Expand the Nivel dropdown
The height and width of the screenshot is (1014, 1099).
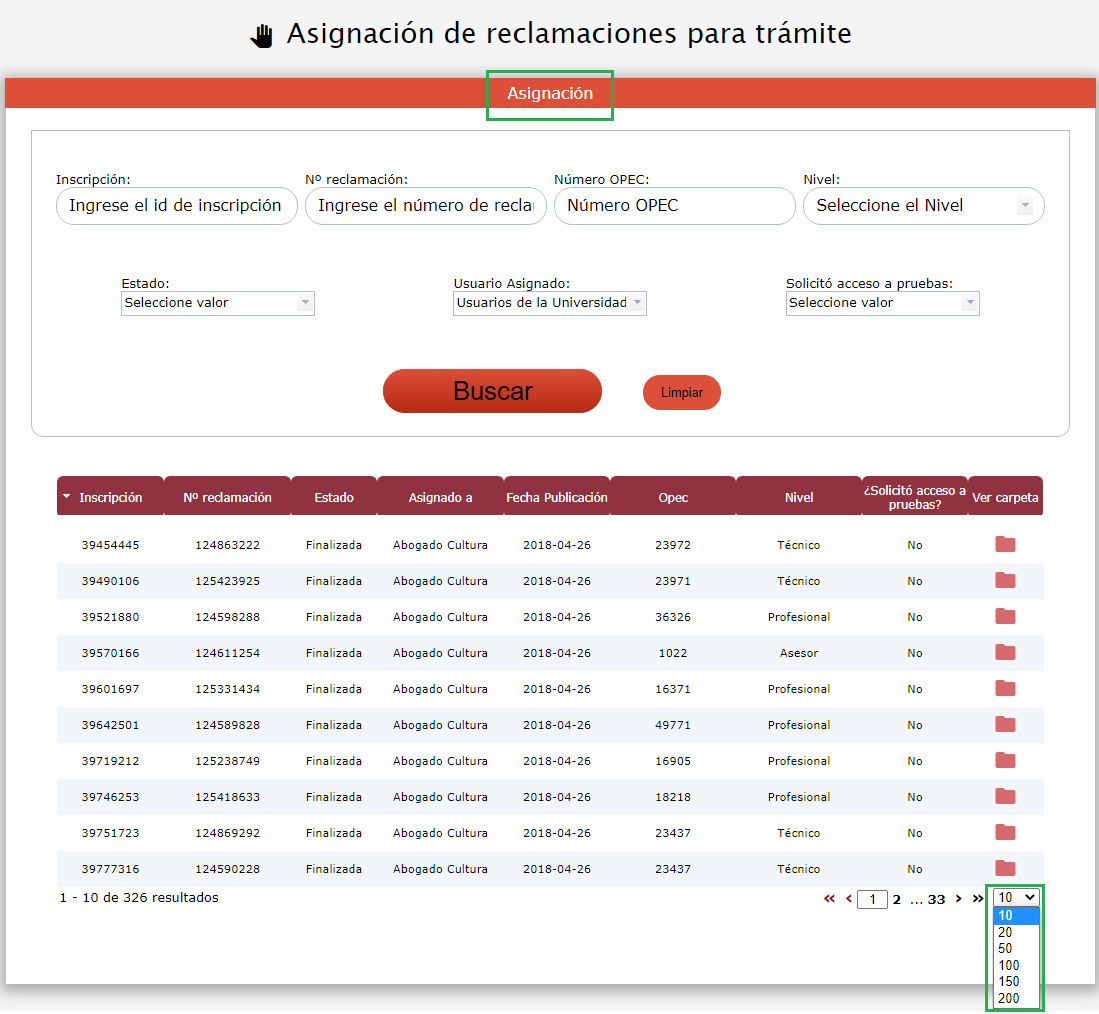point(1024,206)
